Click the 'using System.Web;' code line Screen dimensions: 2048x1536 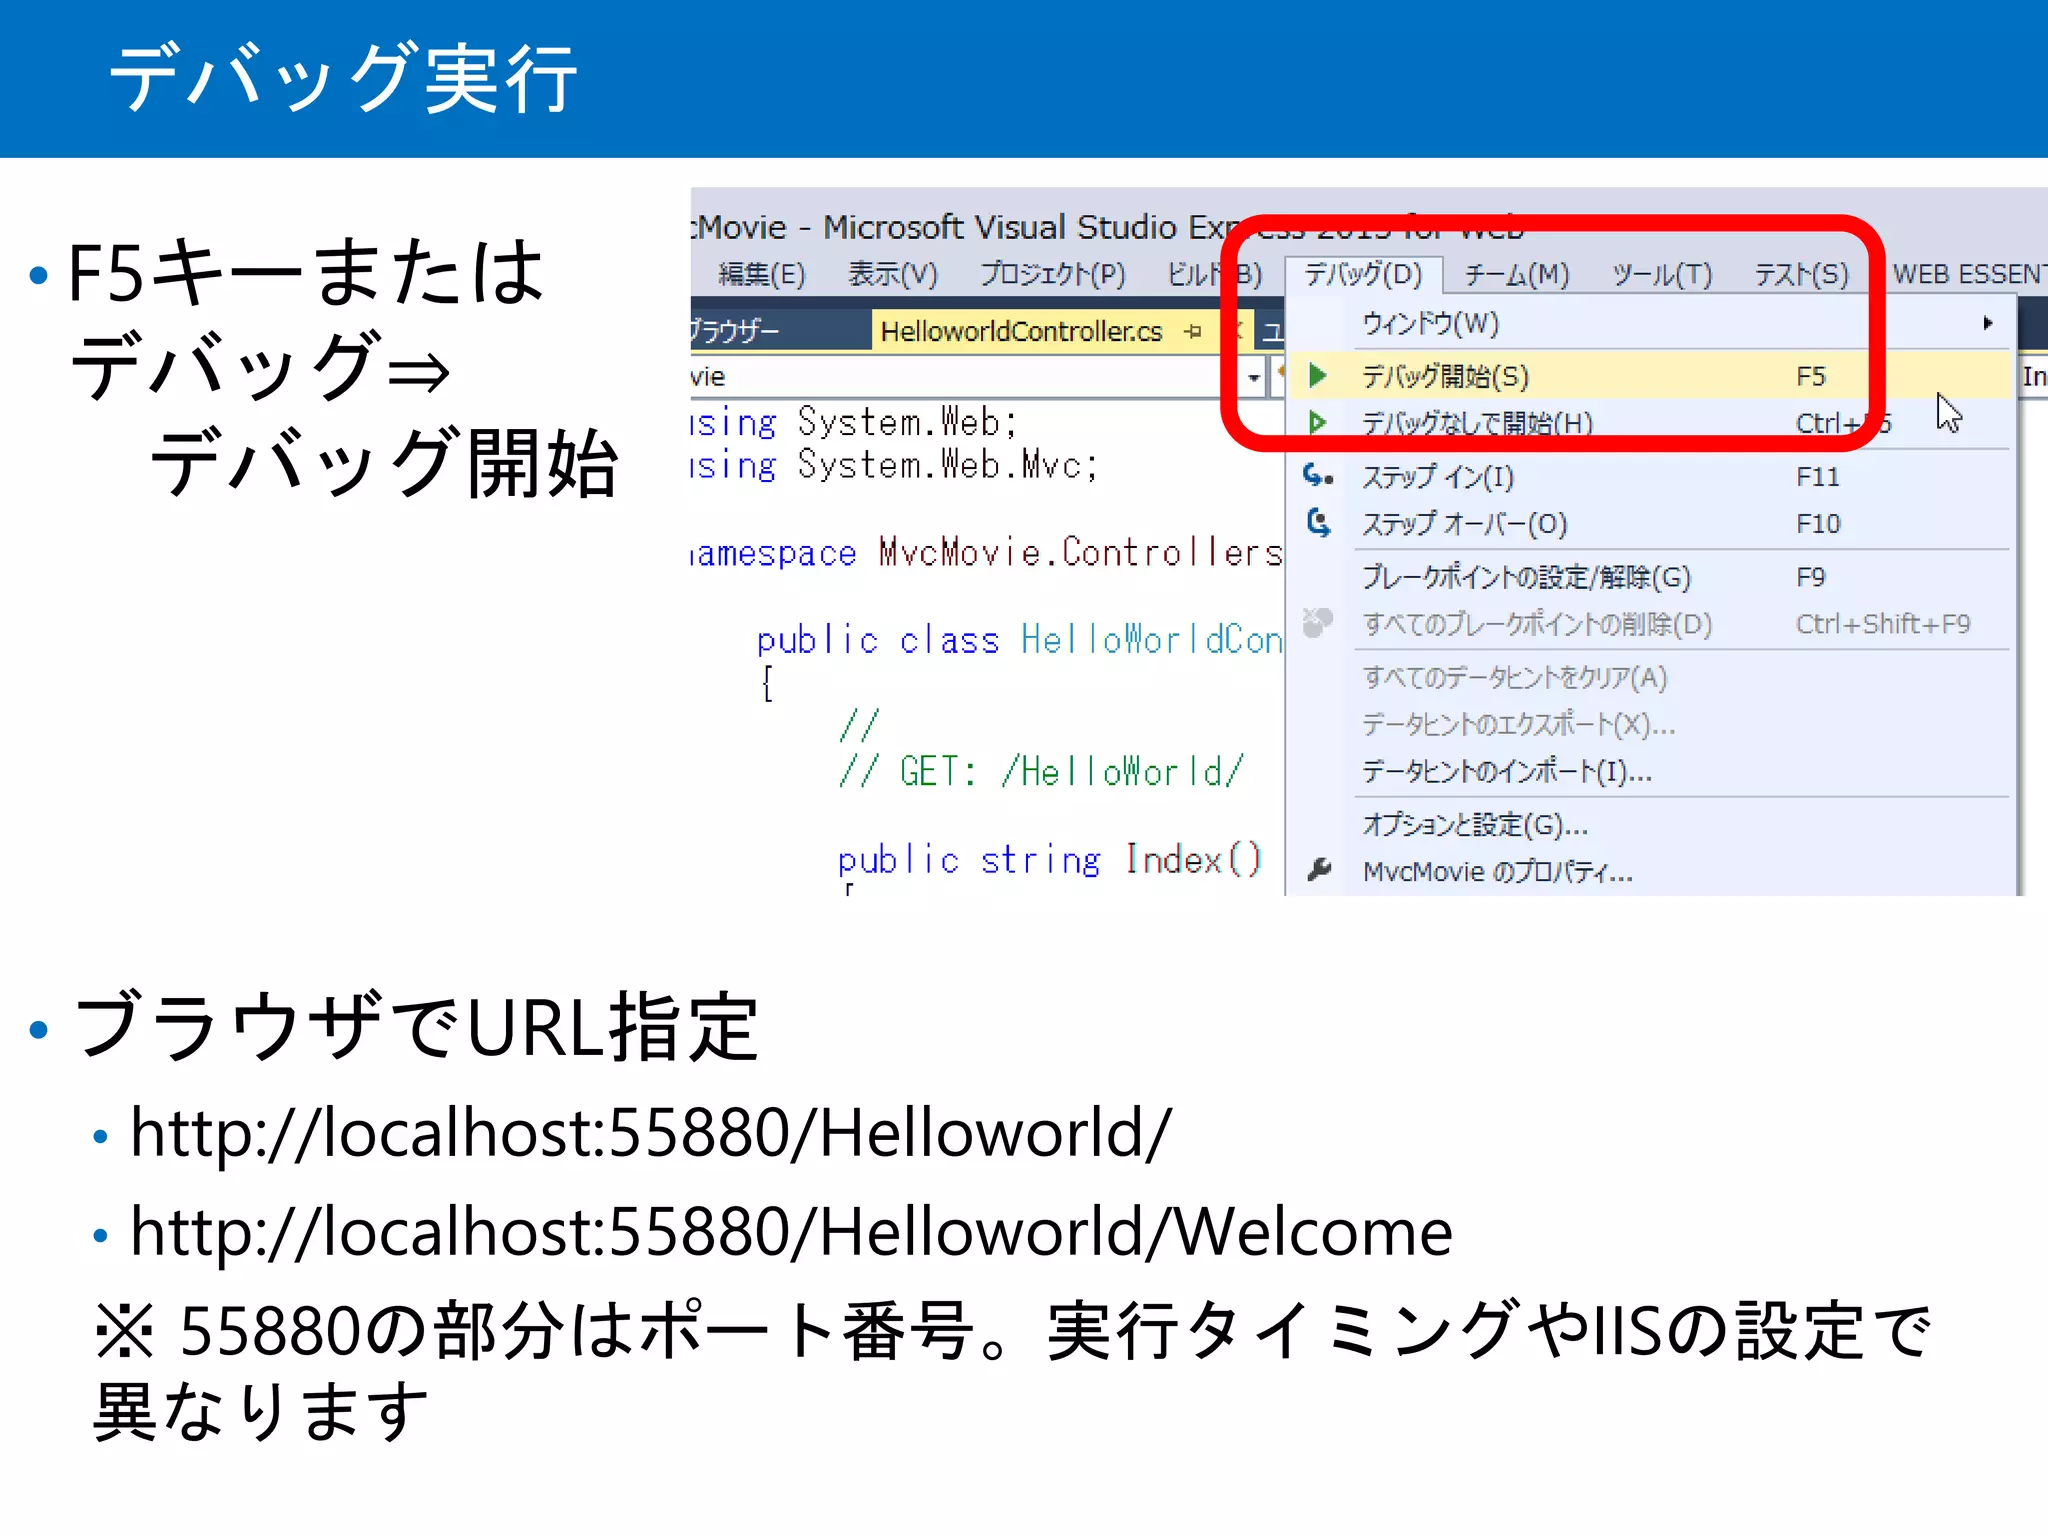coord(854,423)
